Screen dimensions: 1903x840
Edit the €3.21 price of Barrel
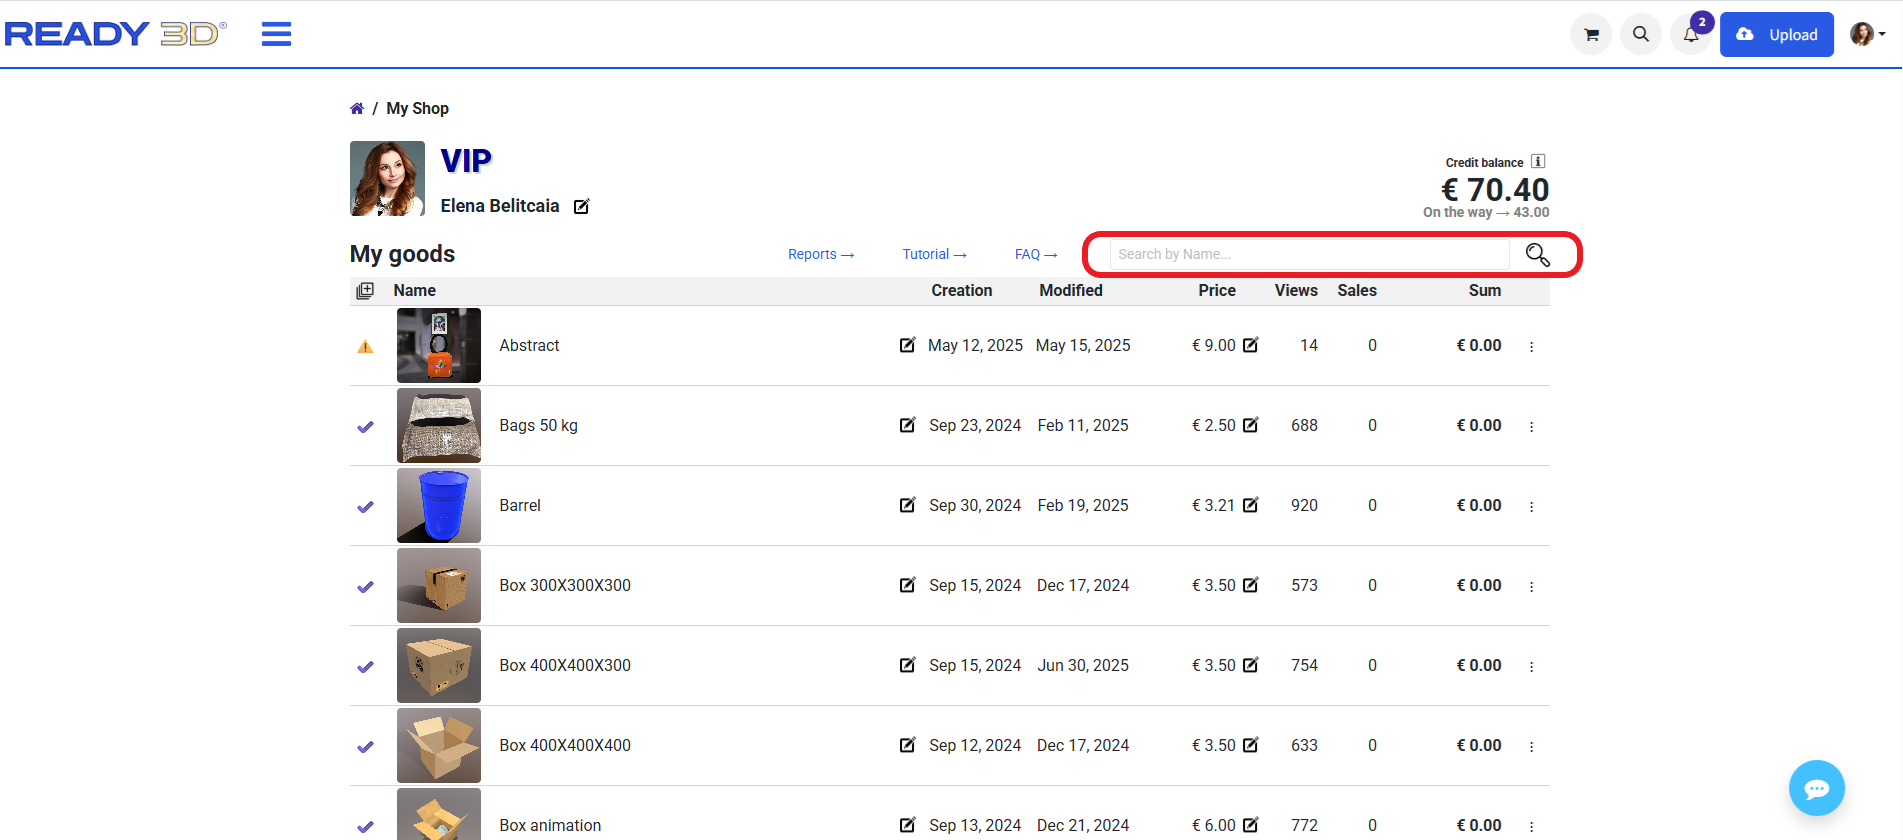(1250, 505)
